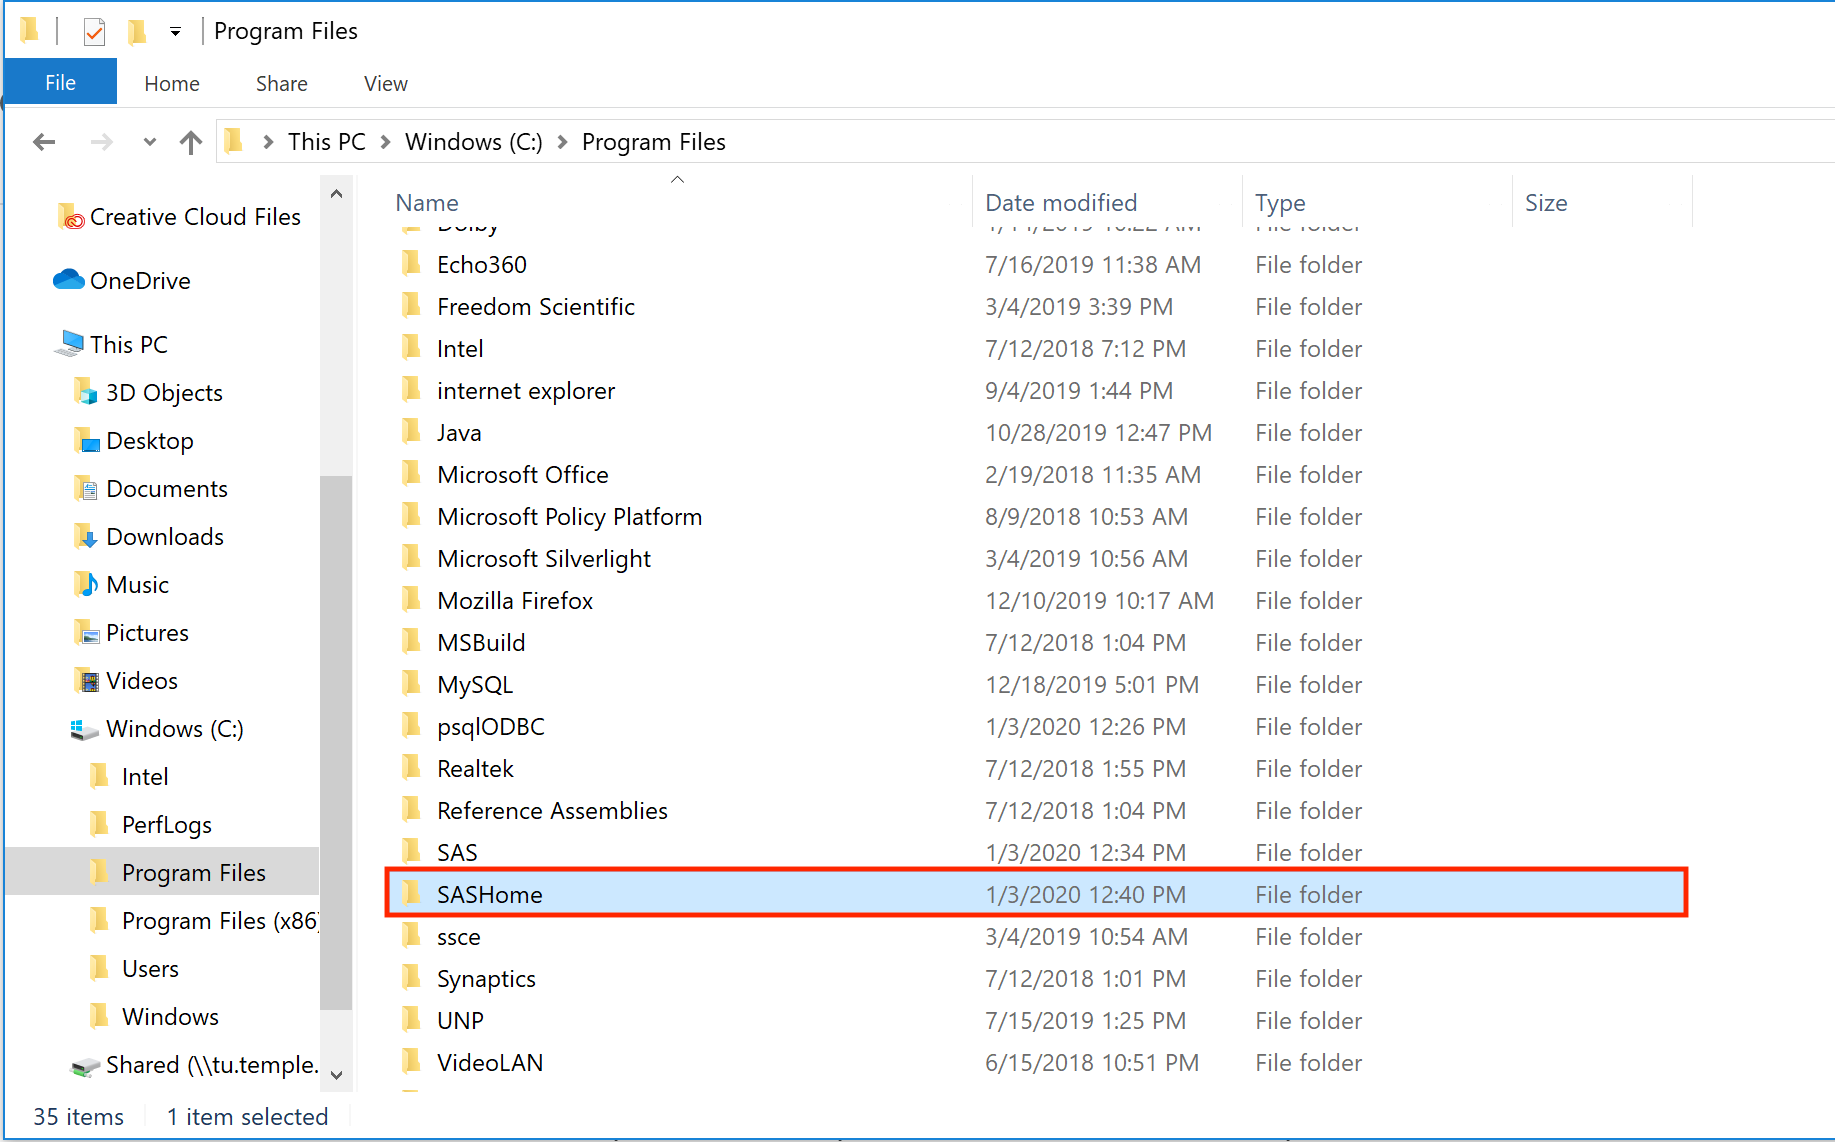Expand the chevron after This PC in breadcrumb

386,142
